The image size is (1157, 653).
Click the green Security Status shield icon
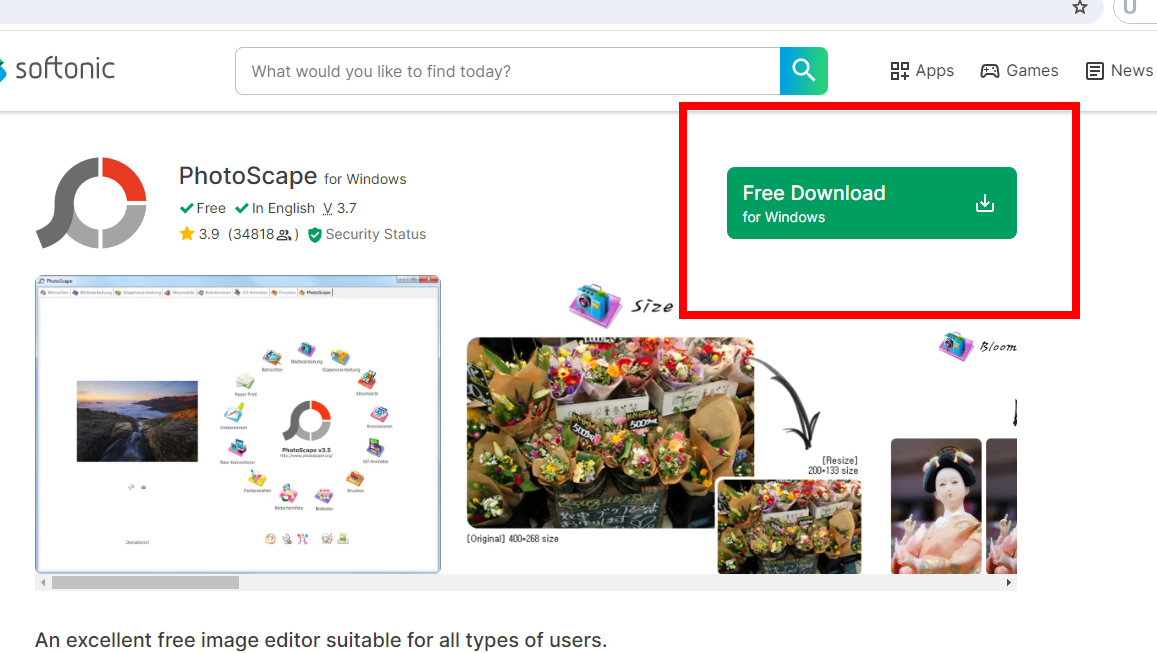314,235
